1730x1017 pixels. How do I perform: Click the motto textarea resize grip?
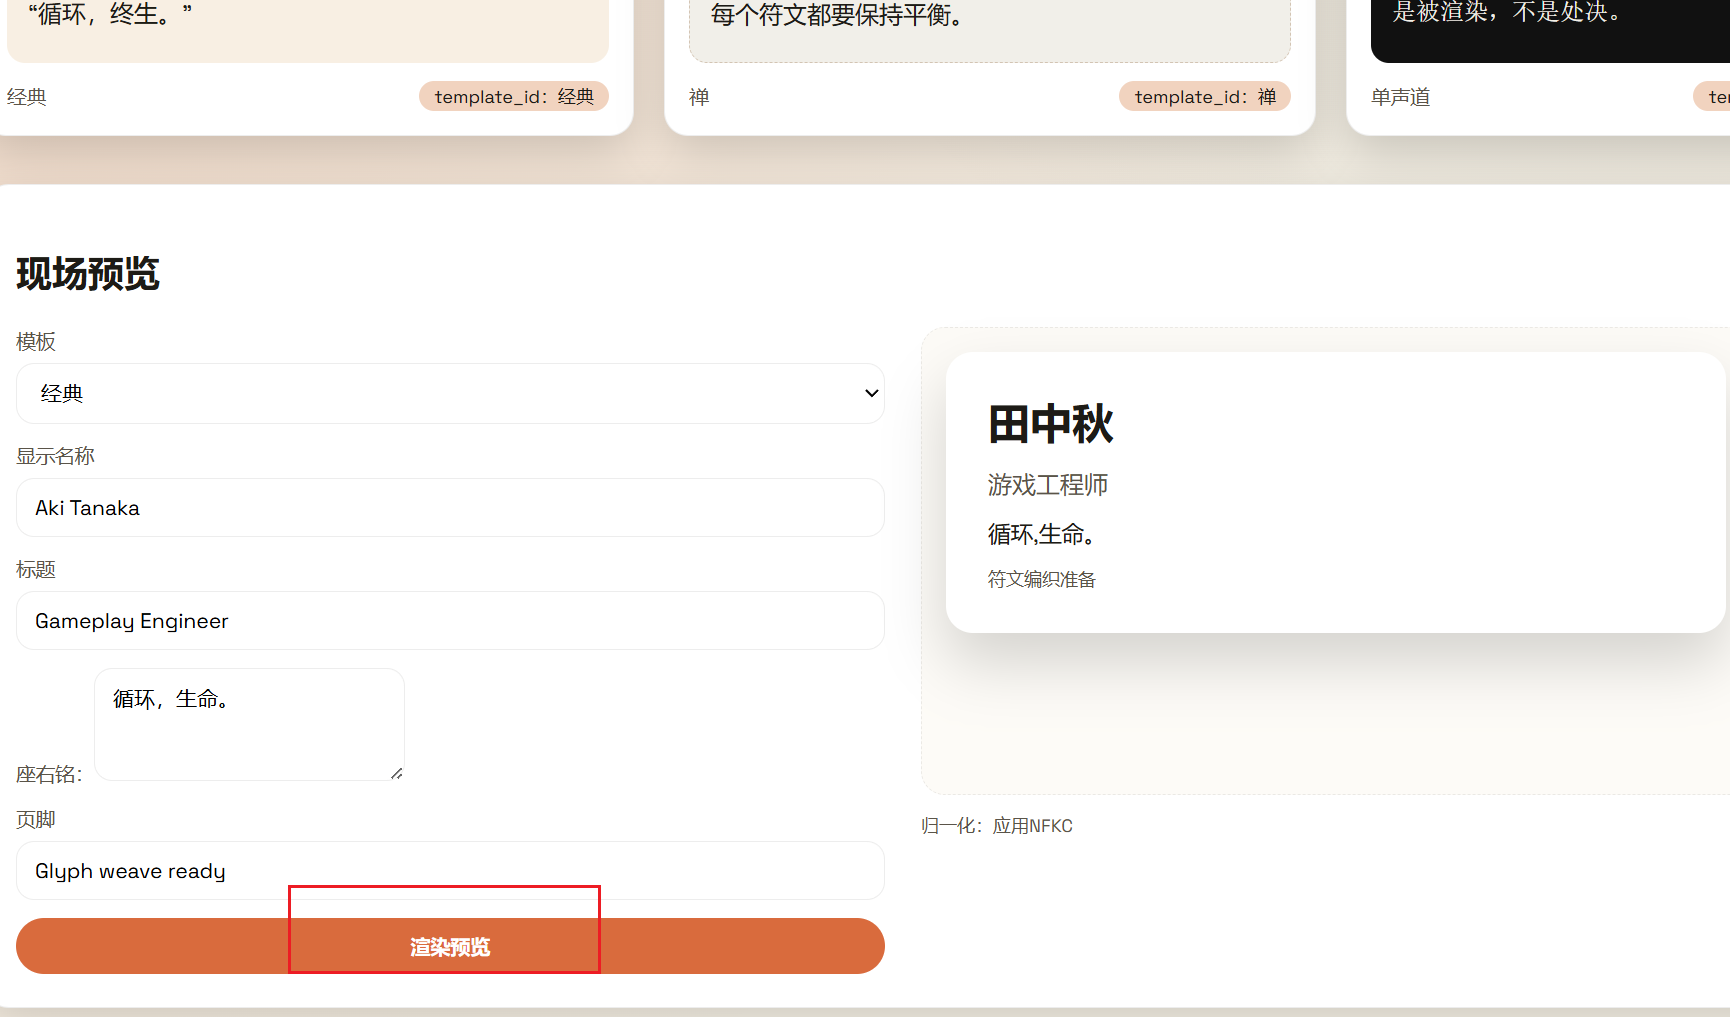click(397, 773)
